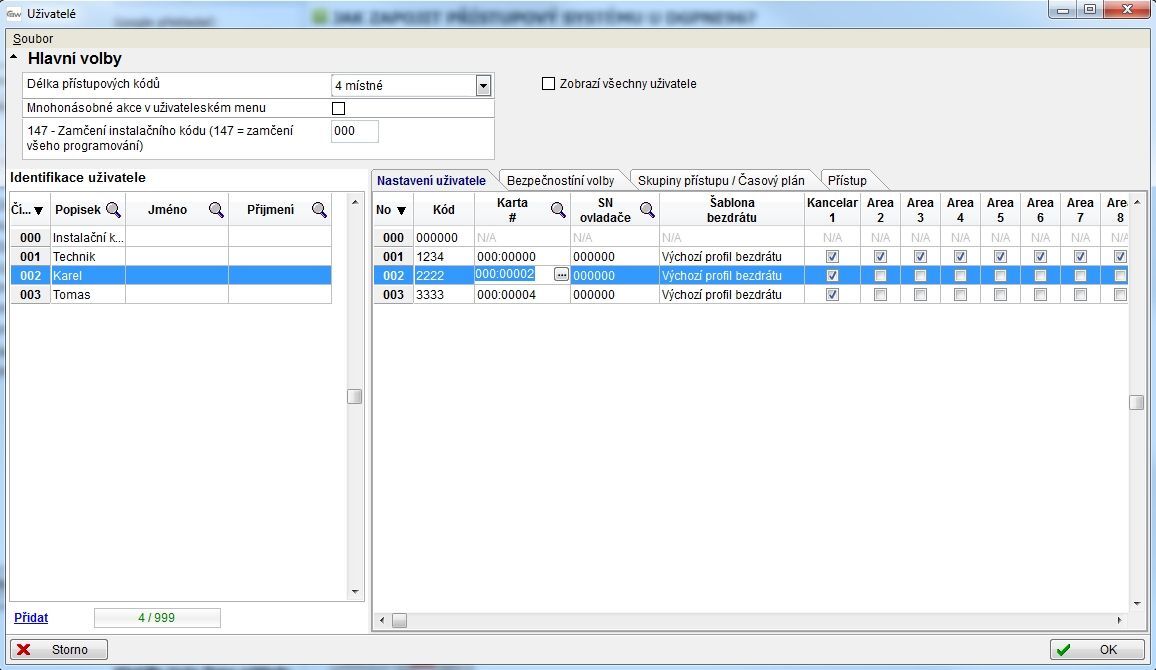Click the search icon in SN ovladače column
This screenshot has width=1156, height=670.
pos(647,209)
